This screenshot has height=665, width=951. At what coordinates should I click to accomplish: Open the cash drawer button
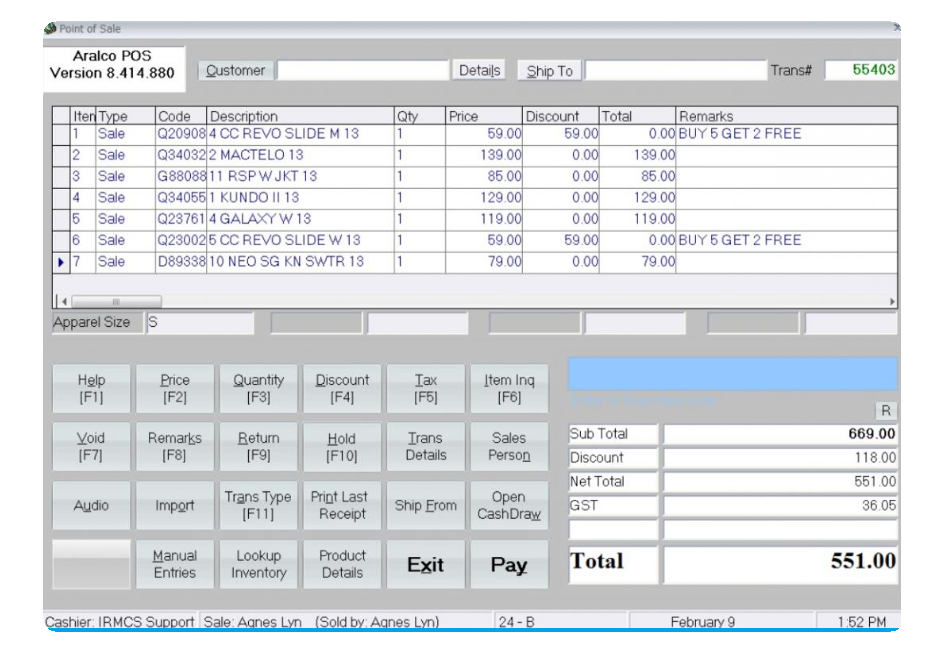509,506
